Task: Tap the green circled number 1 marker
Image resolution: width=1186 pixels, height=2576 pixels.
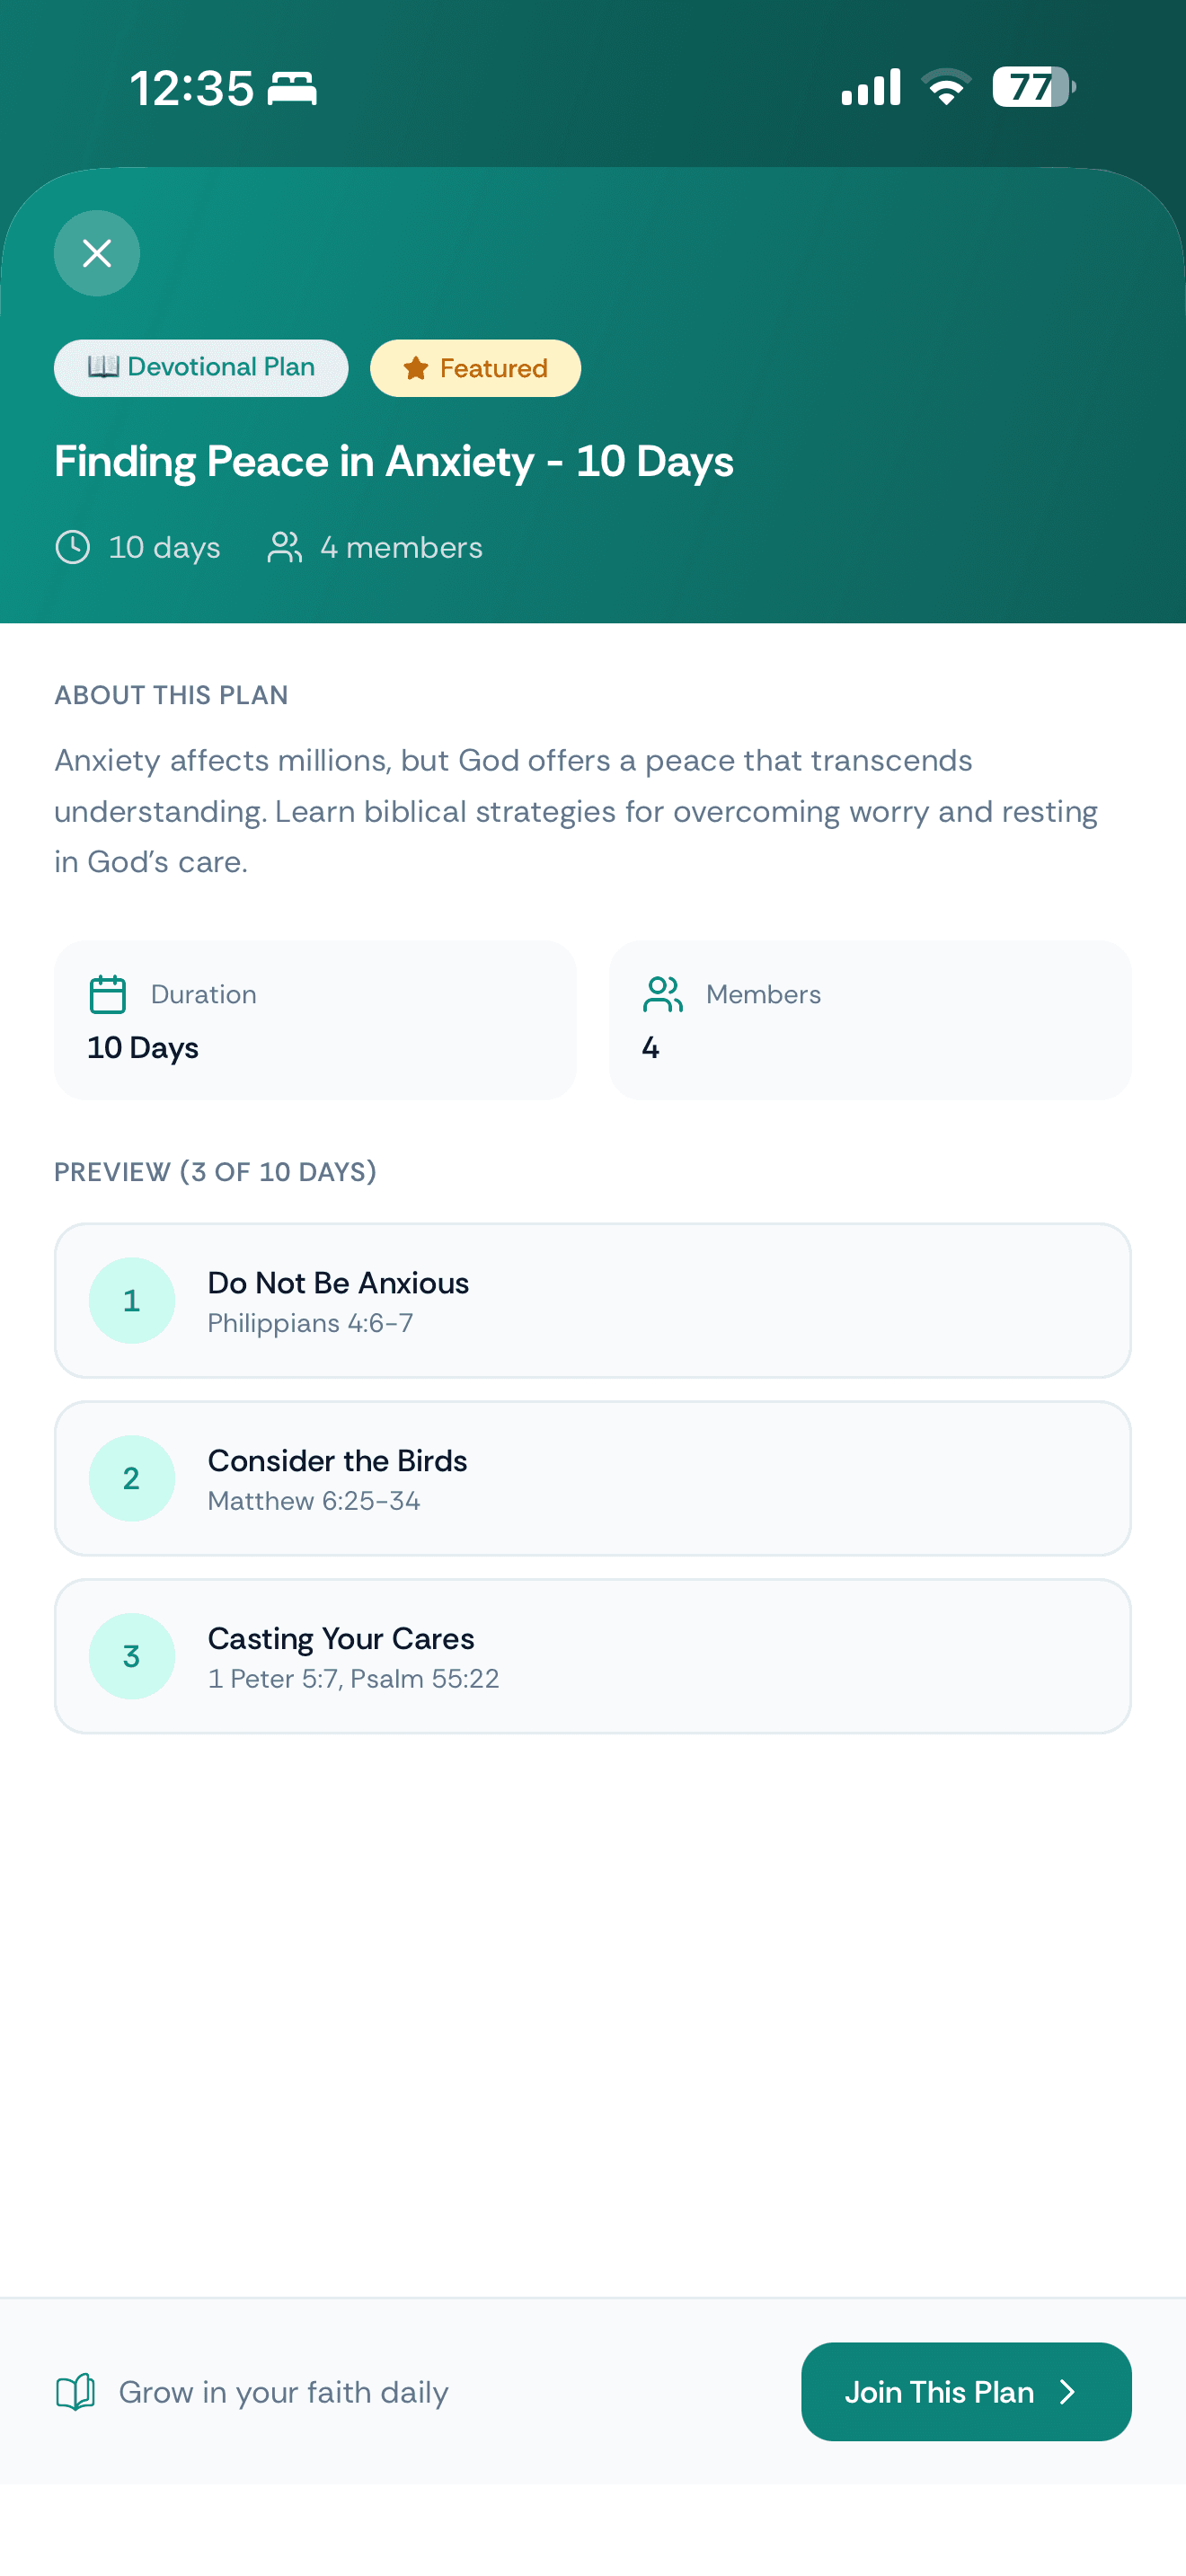Action: pyautogui.click(x=132, y=1300)
